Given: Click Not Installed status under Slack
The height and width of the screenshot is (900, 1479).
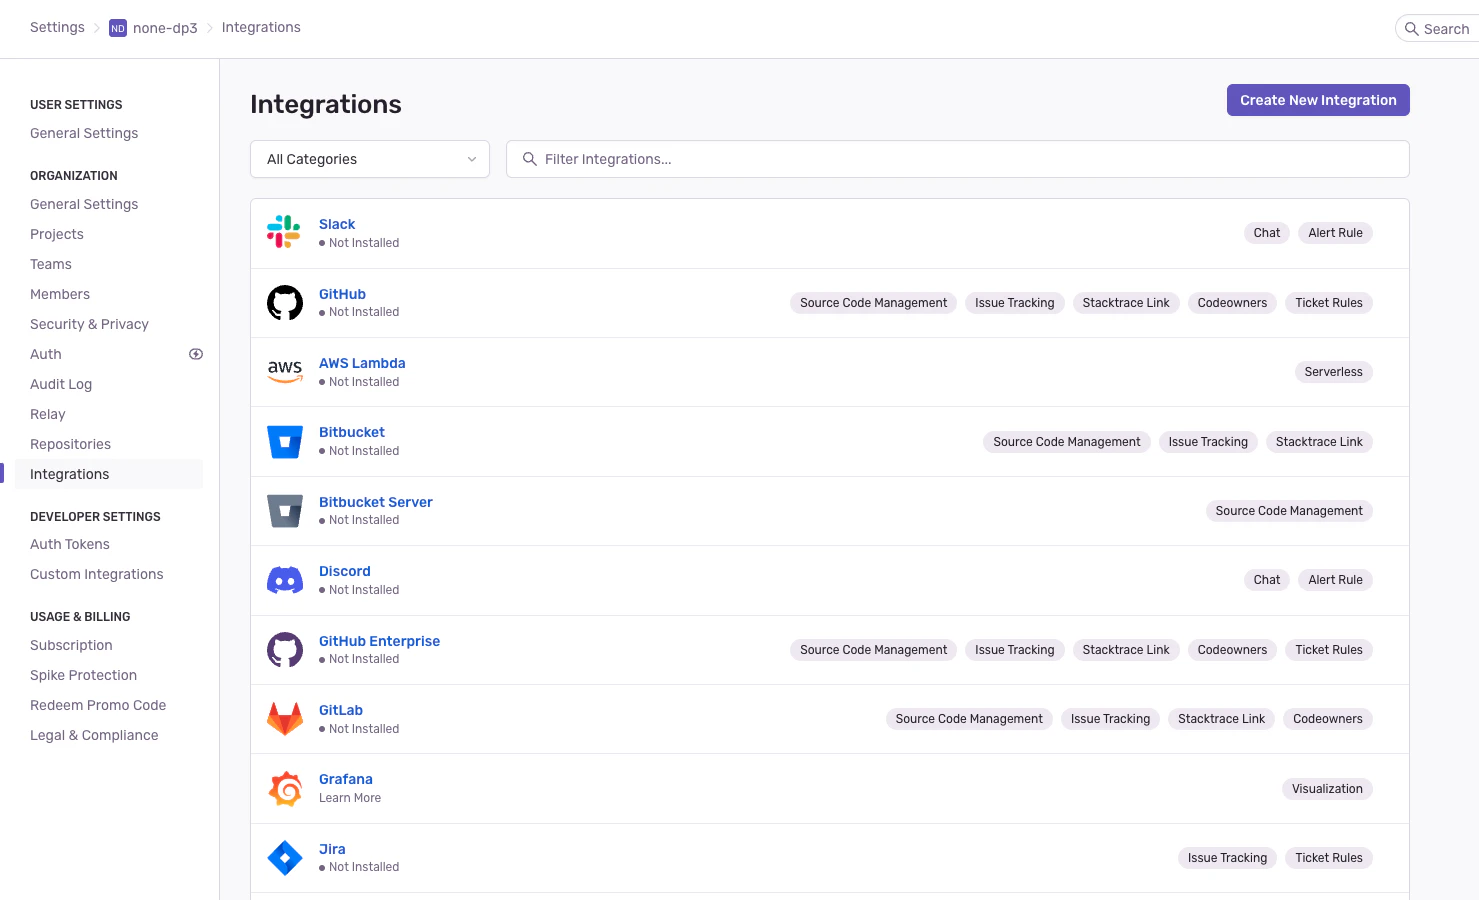Looking at the screenshot, I should [x=359, y=243].
